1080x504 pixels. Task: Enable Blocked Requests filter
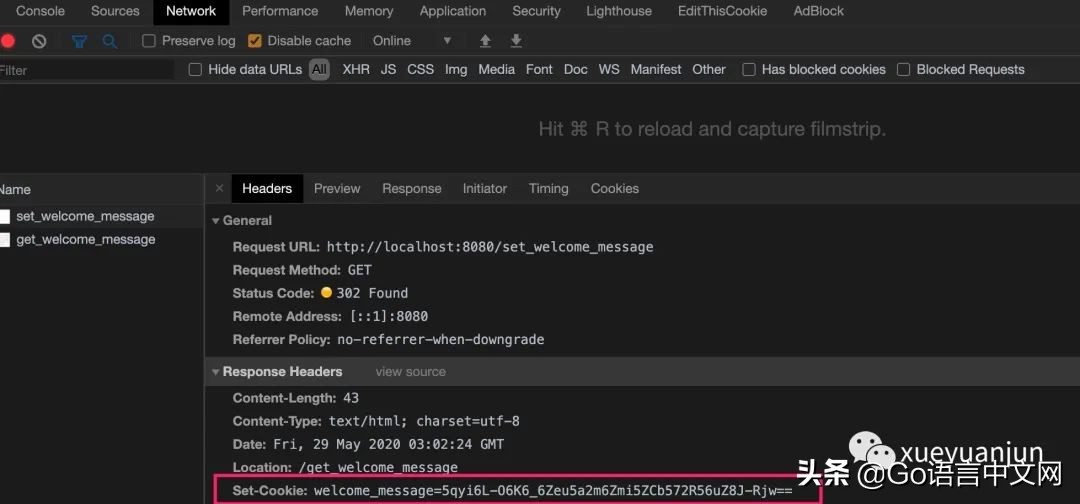coord(904,70)
